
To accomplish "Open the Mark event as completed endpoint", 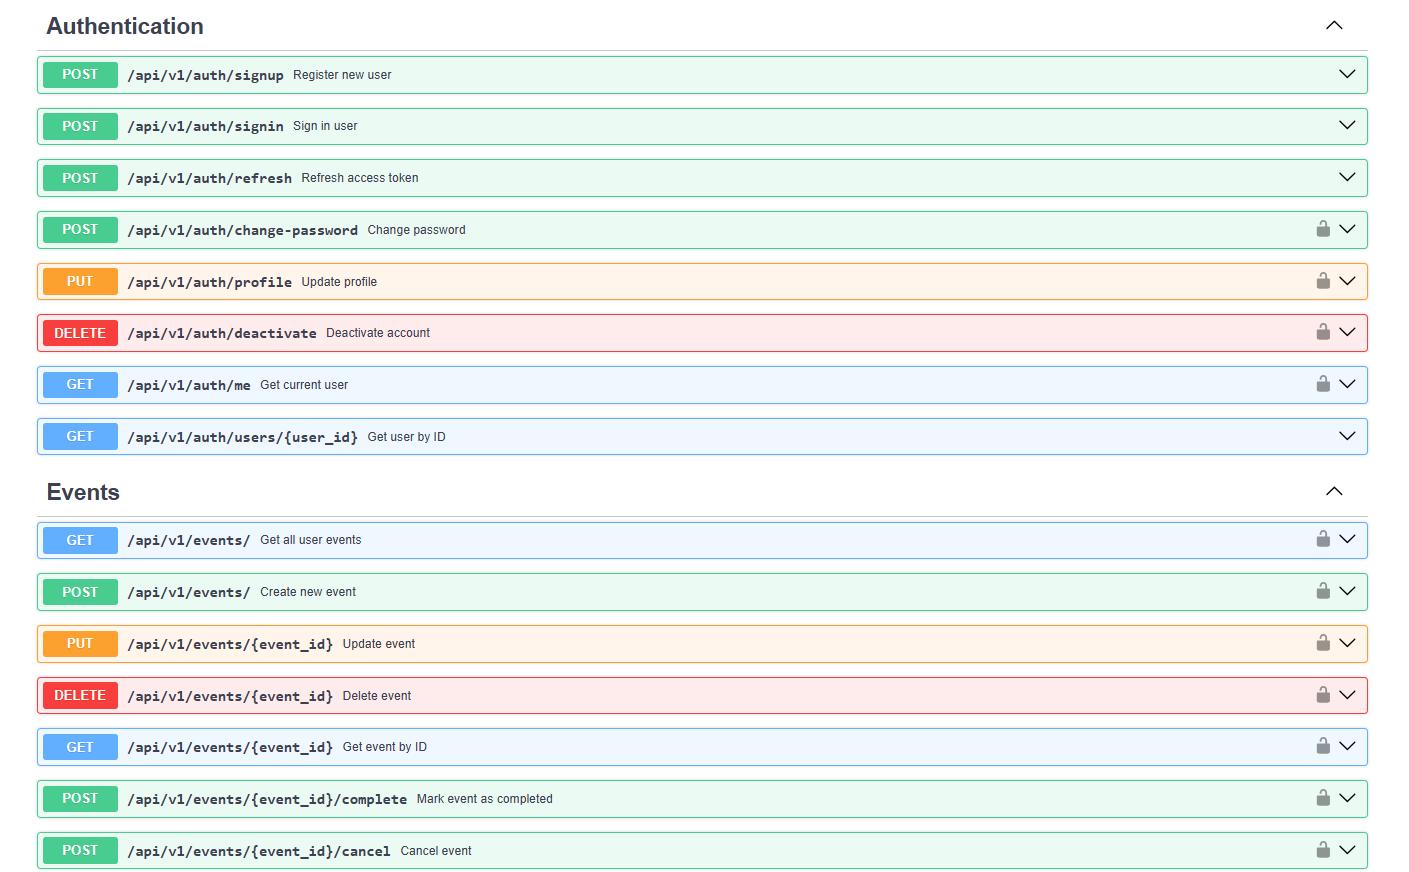I will point(484,799).
